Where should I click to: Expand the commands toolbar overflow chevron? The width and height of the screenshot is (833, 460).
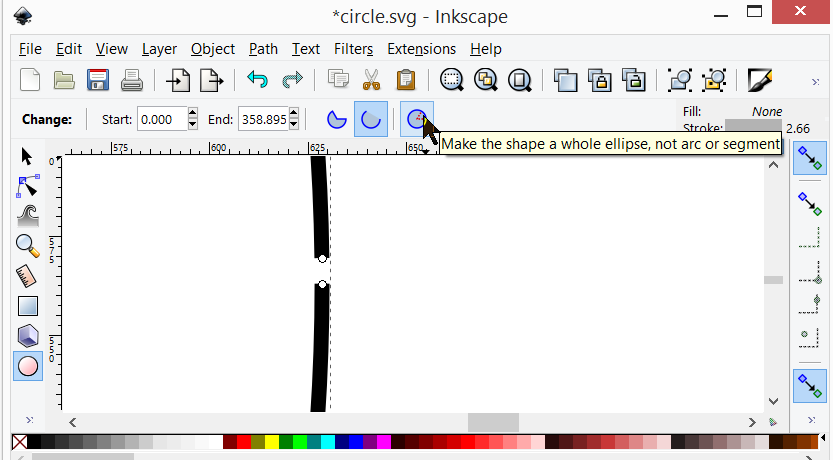coord(817,81)
